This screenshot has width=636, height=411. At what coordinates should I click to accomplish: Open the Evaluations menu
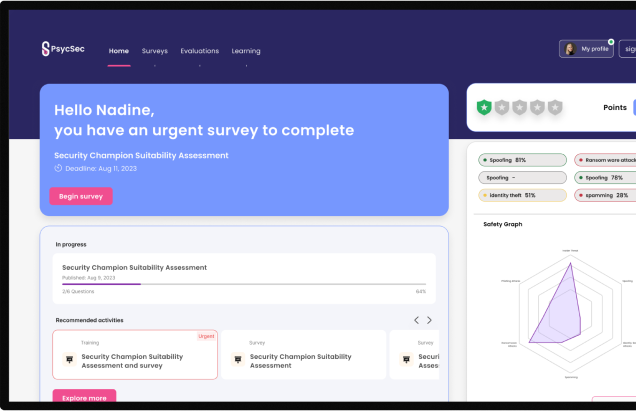199,51
